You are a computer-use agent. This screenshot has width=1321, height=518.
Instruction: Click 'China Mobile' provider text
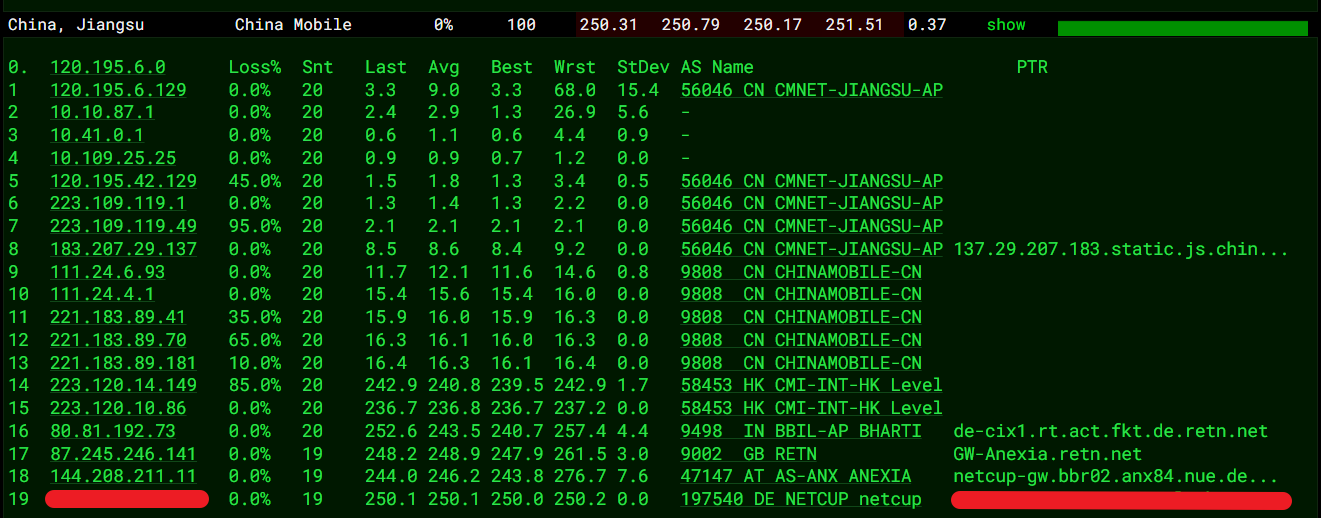coord(293,24)
